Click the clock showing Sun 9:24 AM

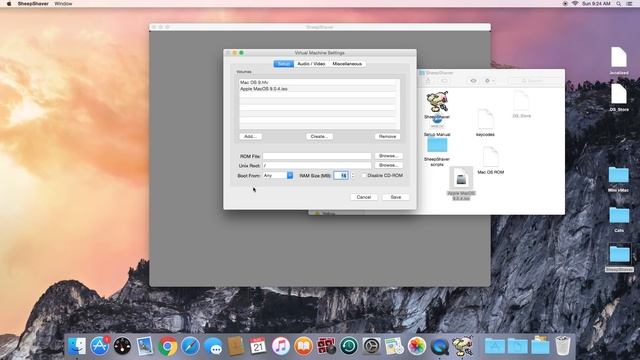(x=596, y=4)
